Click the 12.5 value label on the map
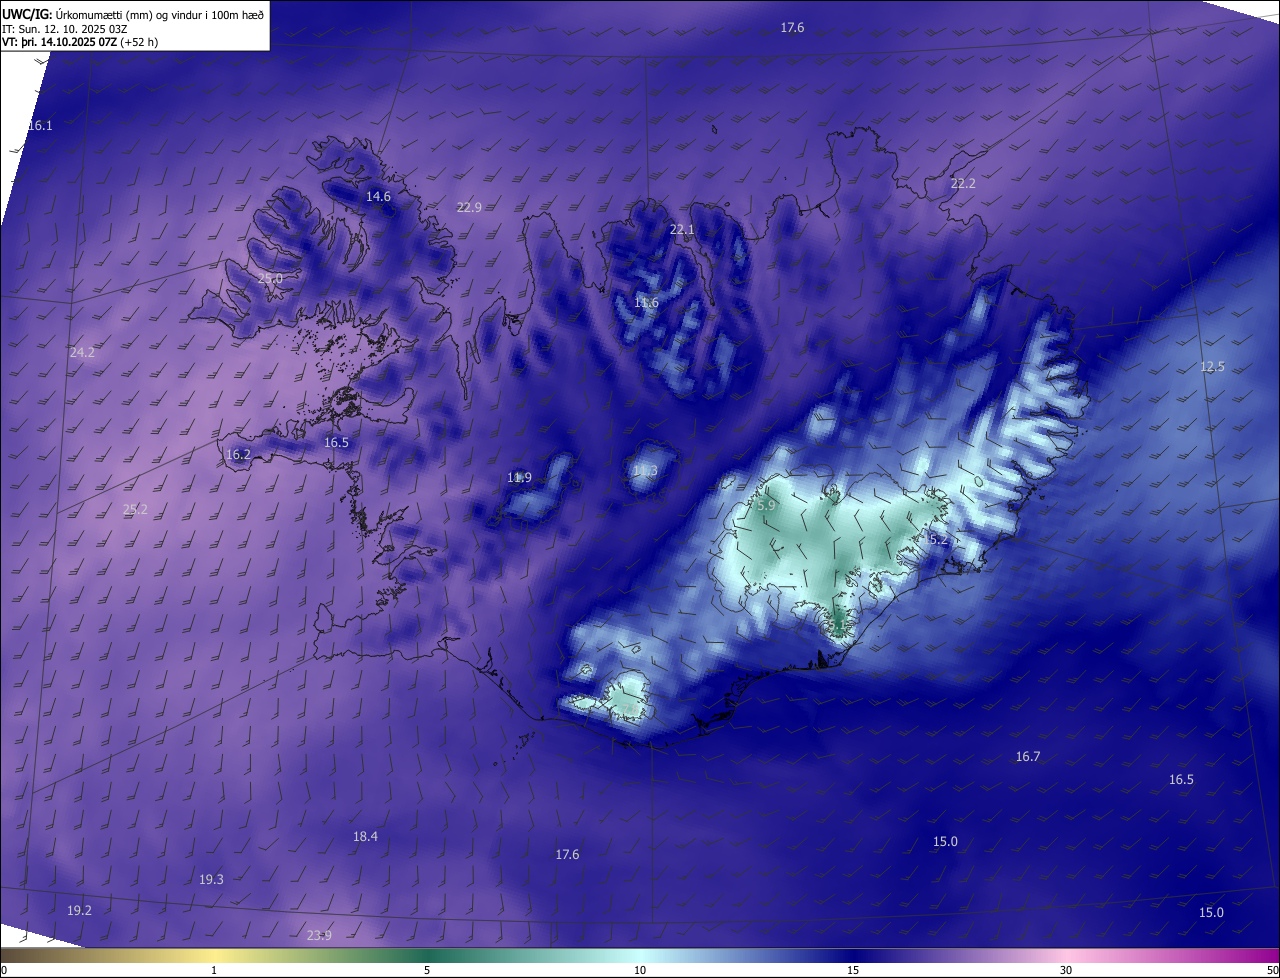Image resolution: width=1280 pixels, height=978 pixels. (x=1212, y=367)
